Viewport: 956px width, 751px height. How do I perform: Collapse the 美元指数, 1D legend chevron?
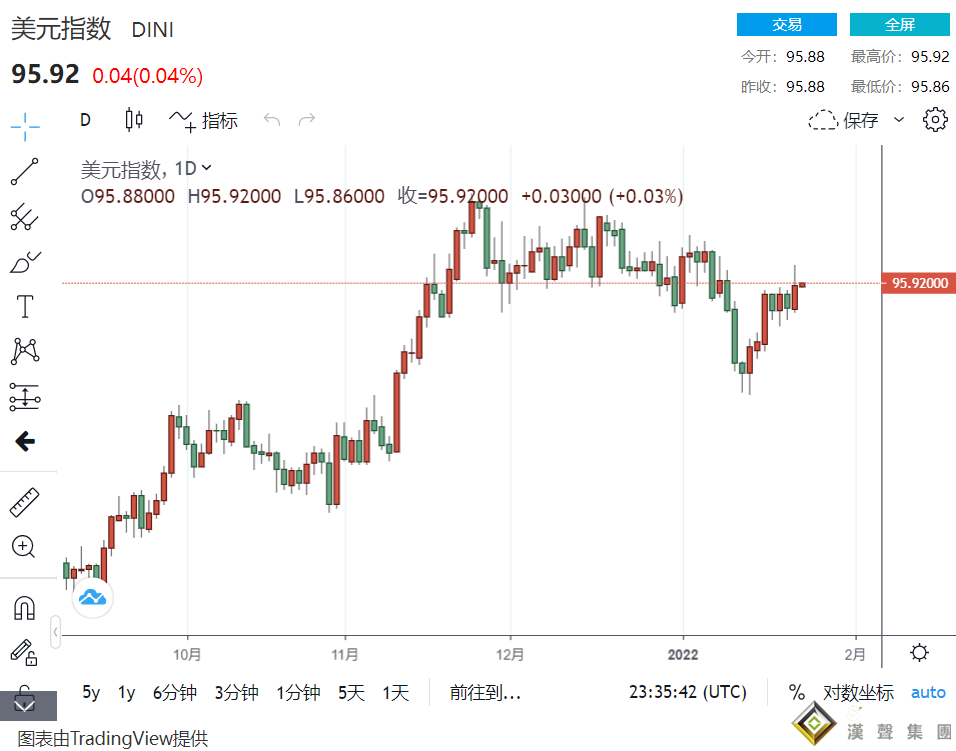pyautogui.click(x=207, y=168)
